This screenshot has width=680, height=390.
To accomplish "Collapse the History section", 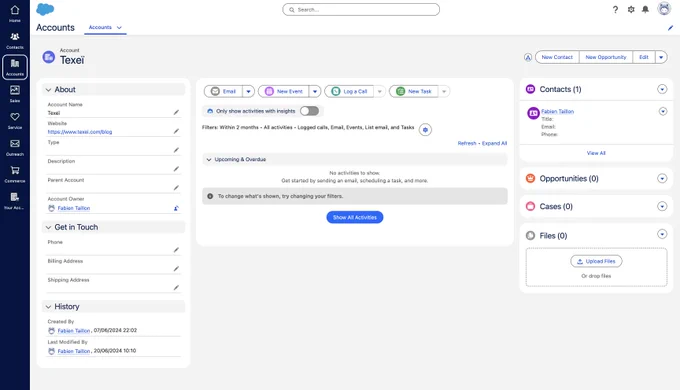I will (x=49, y=307).
